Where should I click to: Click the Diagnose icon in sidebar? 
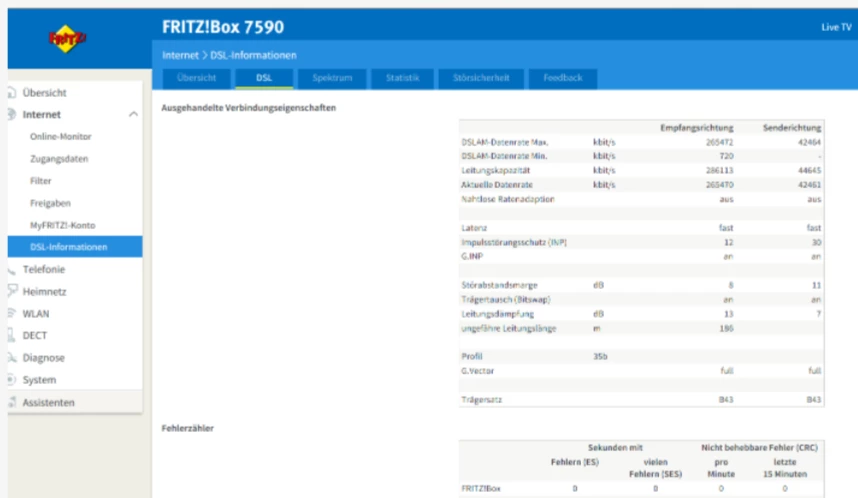[11, 357]
